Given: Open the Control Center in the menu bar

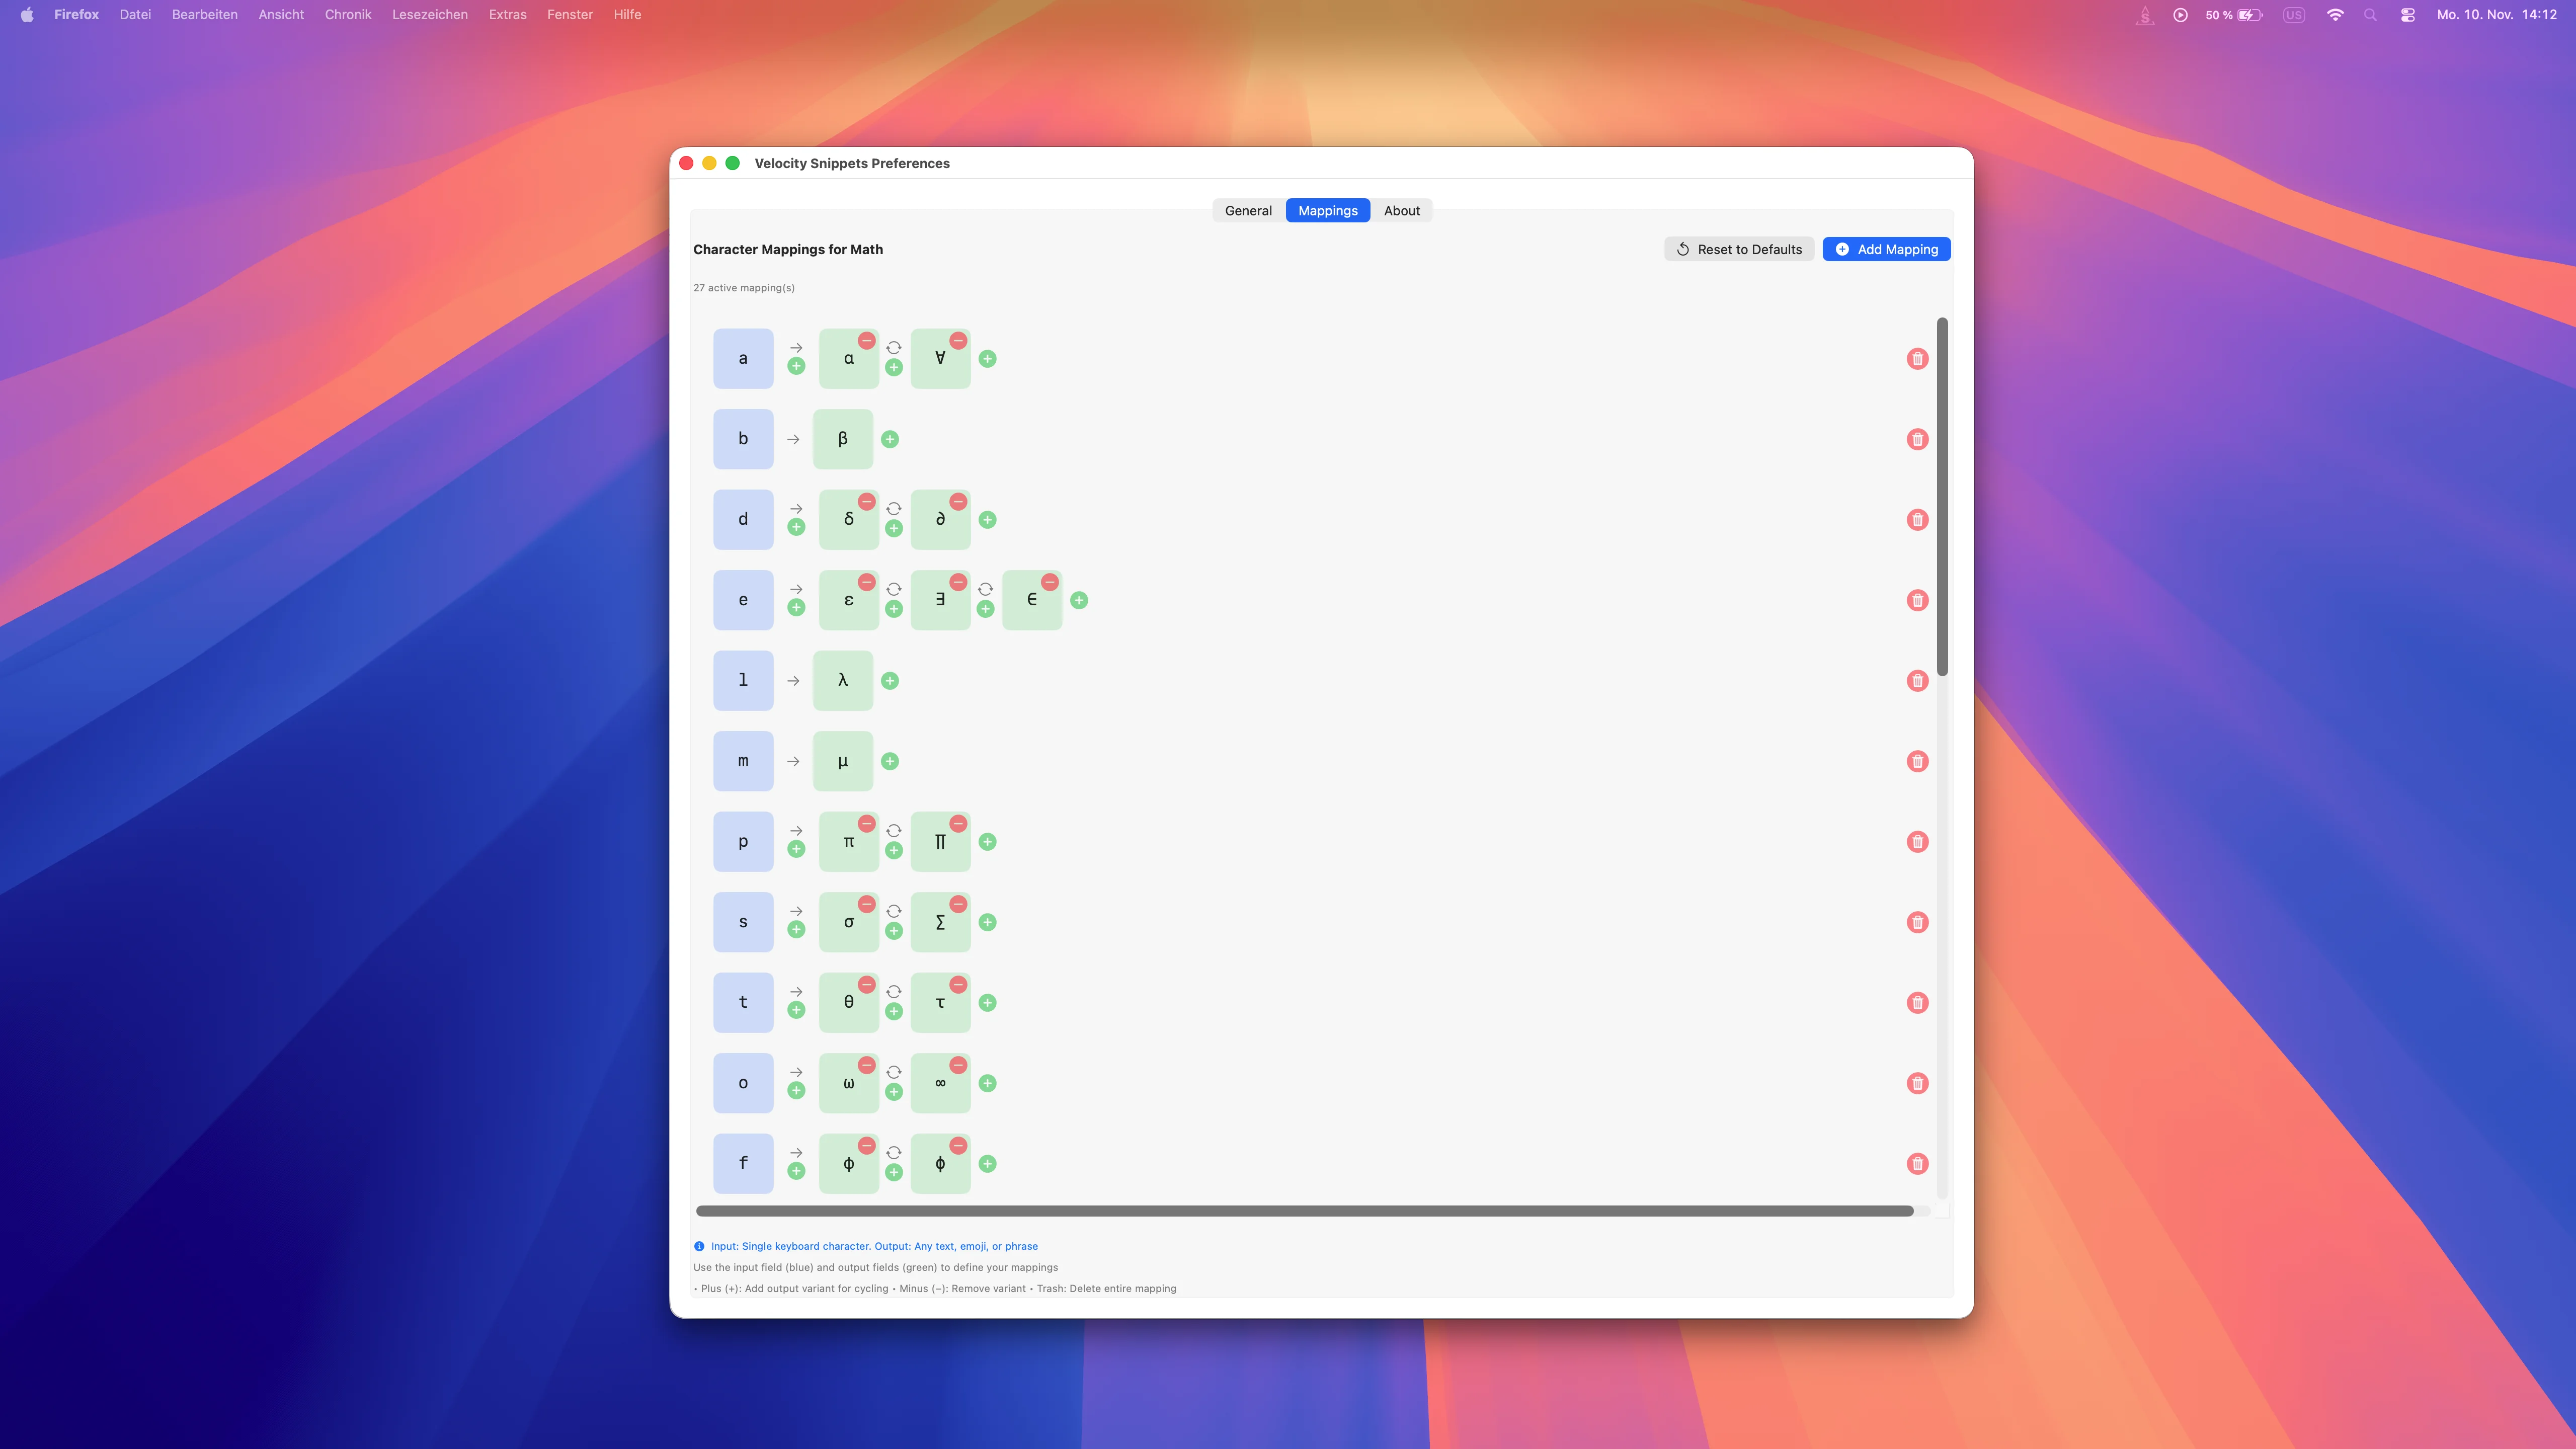Looking at the screenshot, I should (x=2408, y=15).
